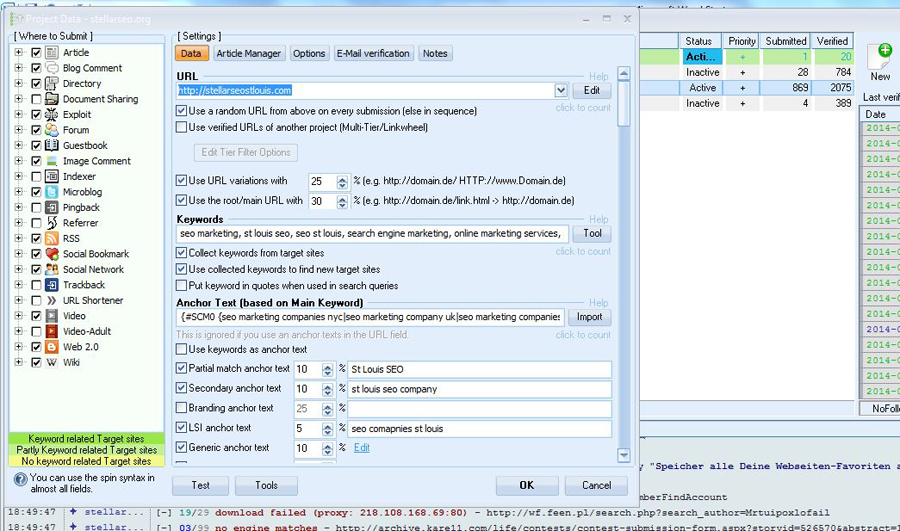Expand the Guestbook tree node

19,146
